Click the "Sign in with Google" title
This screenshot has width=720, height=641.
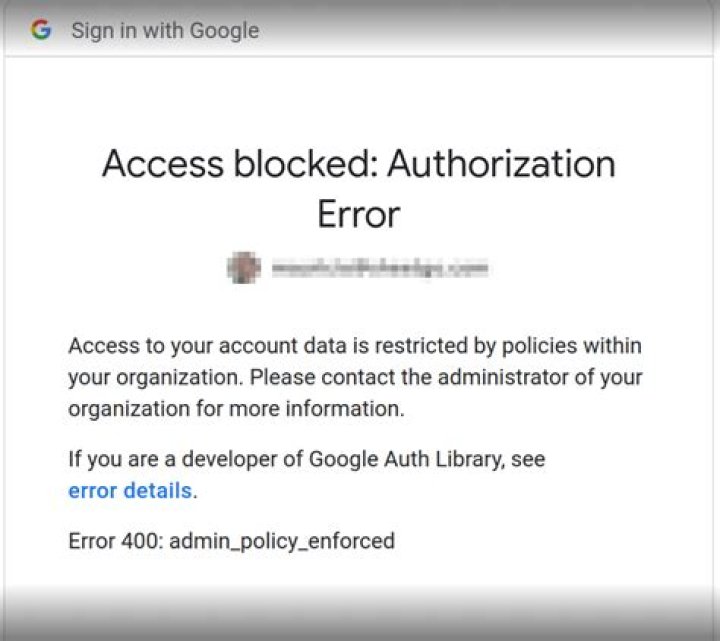click(x=165, y=30)
